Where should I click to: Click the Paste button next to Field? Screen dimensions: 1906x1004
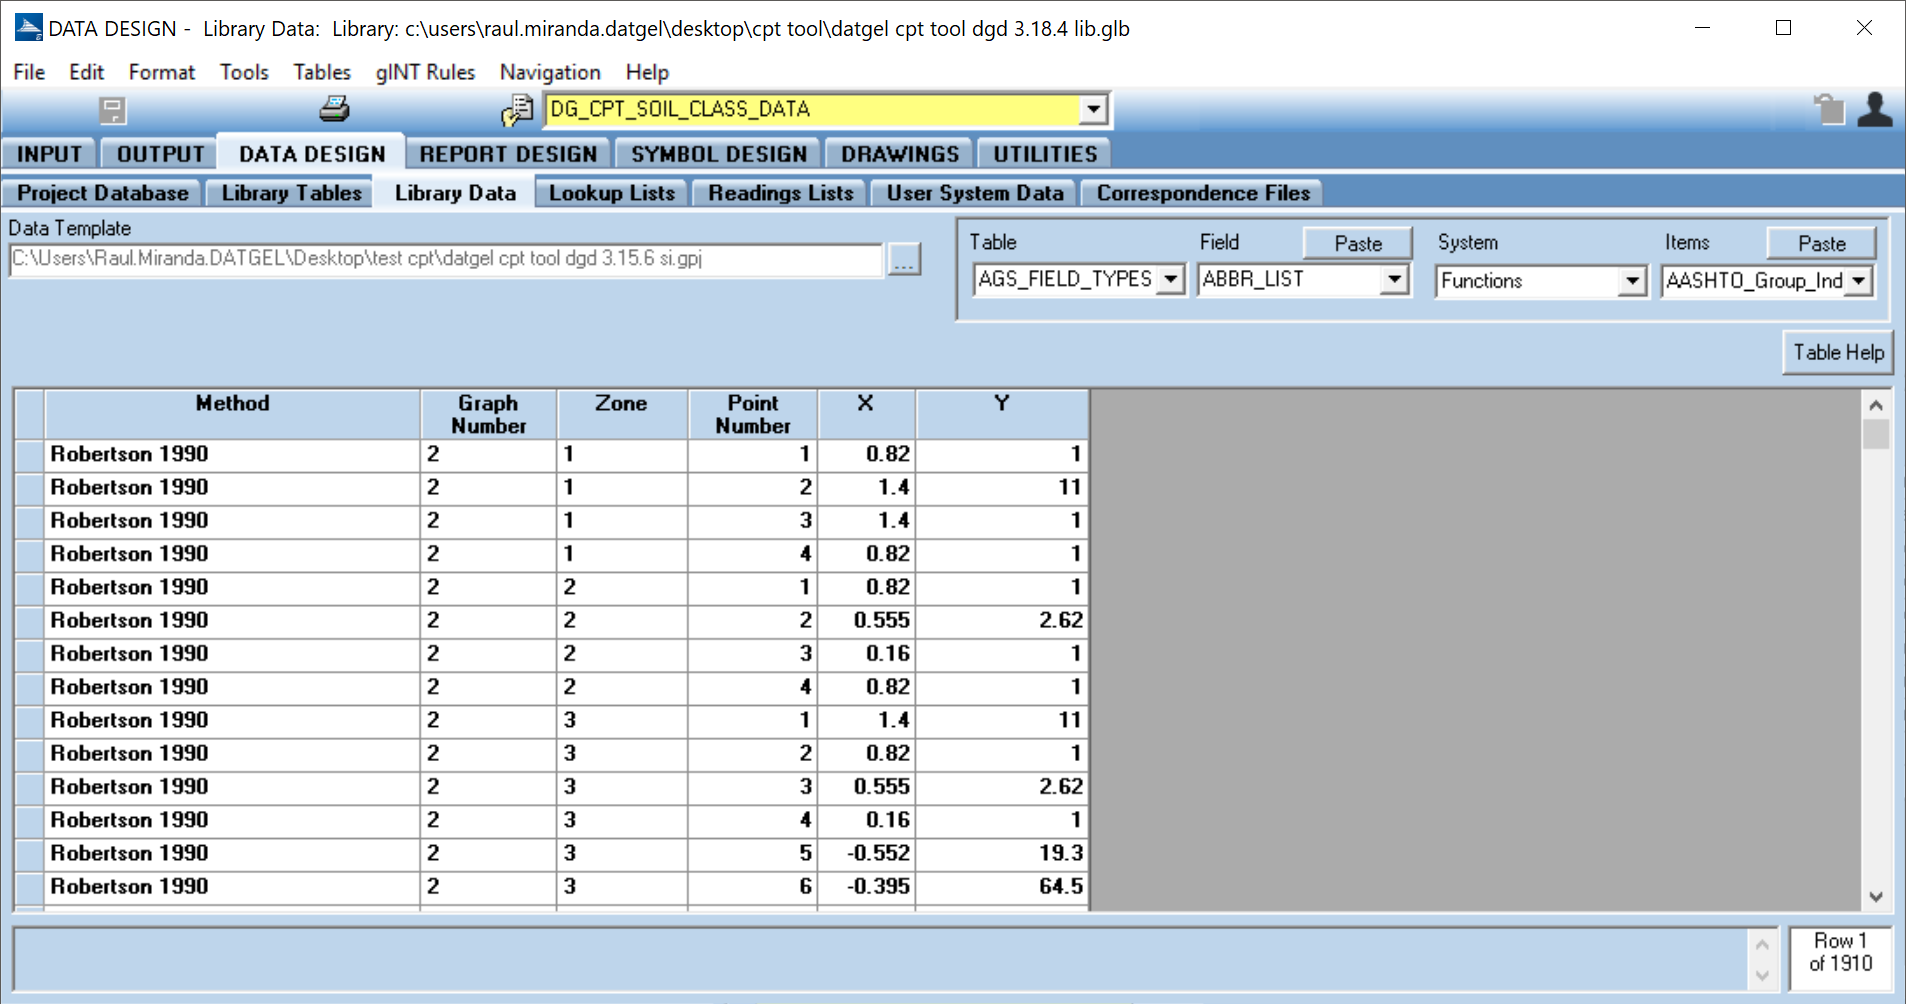pos(1357,243)
